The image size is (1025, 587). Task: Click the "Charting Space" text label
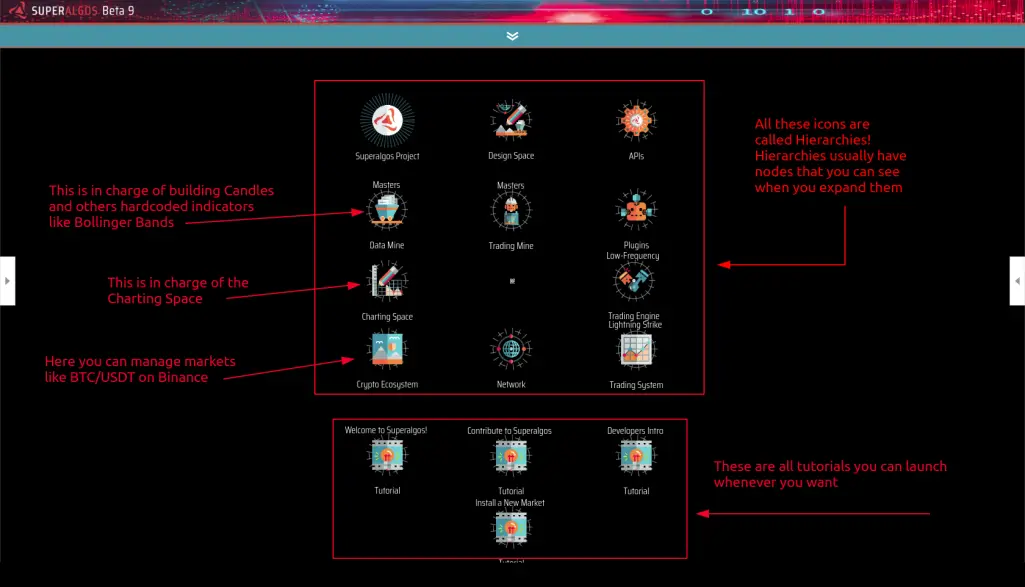tap(387, 316)
